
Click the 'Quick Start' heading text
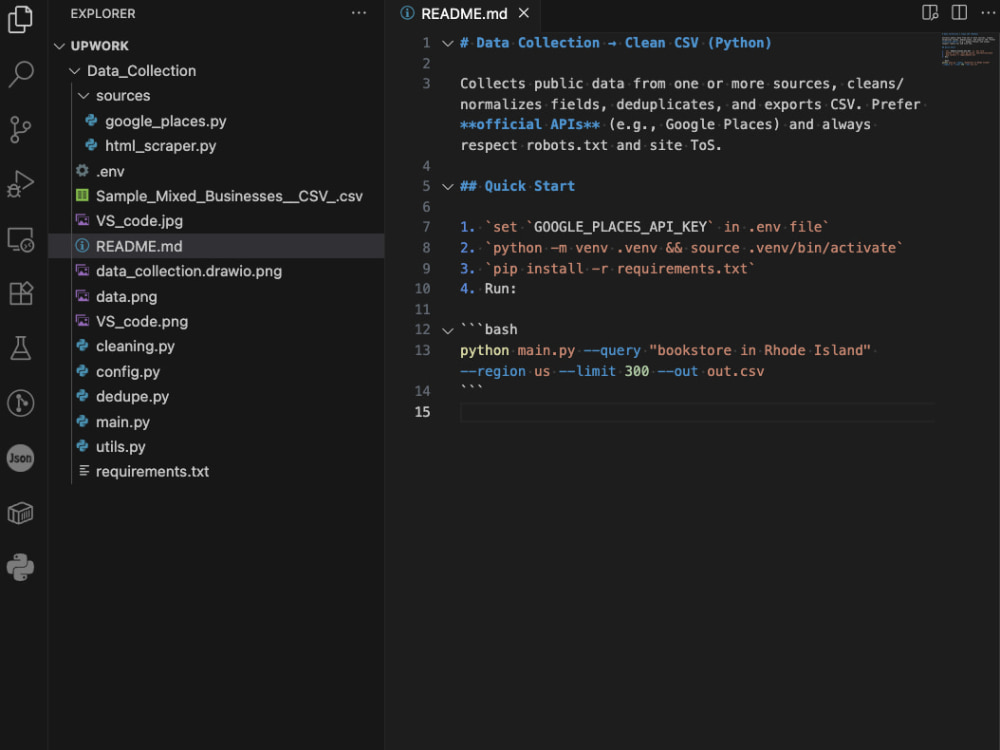[x=529, y=186]
